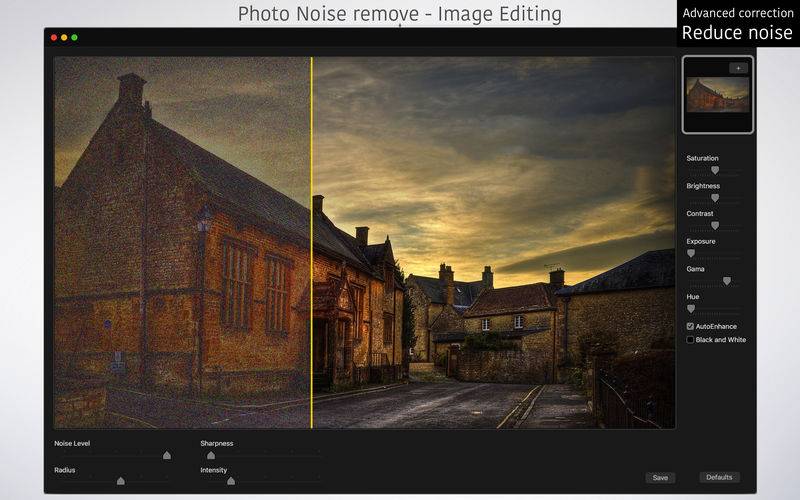Click the Contrast slider handle
The height and width of the screenshot is (500, 800).
(715, 225)
